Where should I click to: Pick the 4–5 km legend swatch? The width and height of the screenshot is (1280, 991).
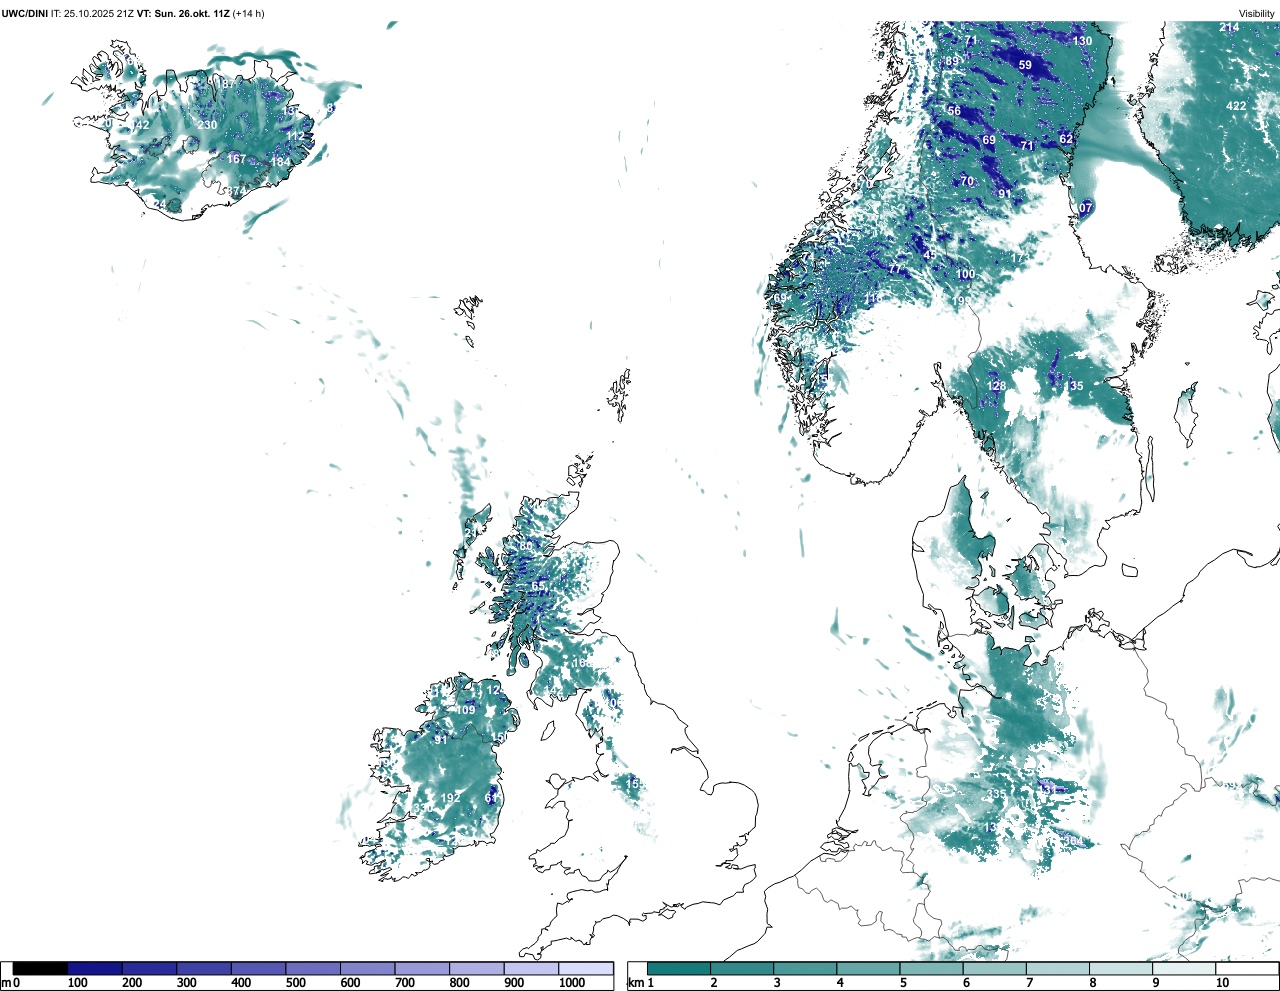[868, 968]
